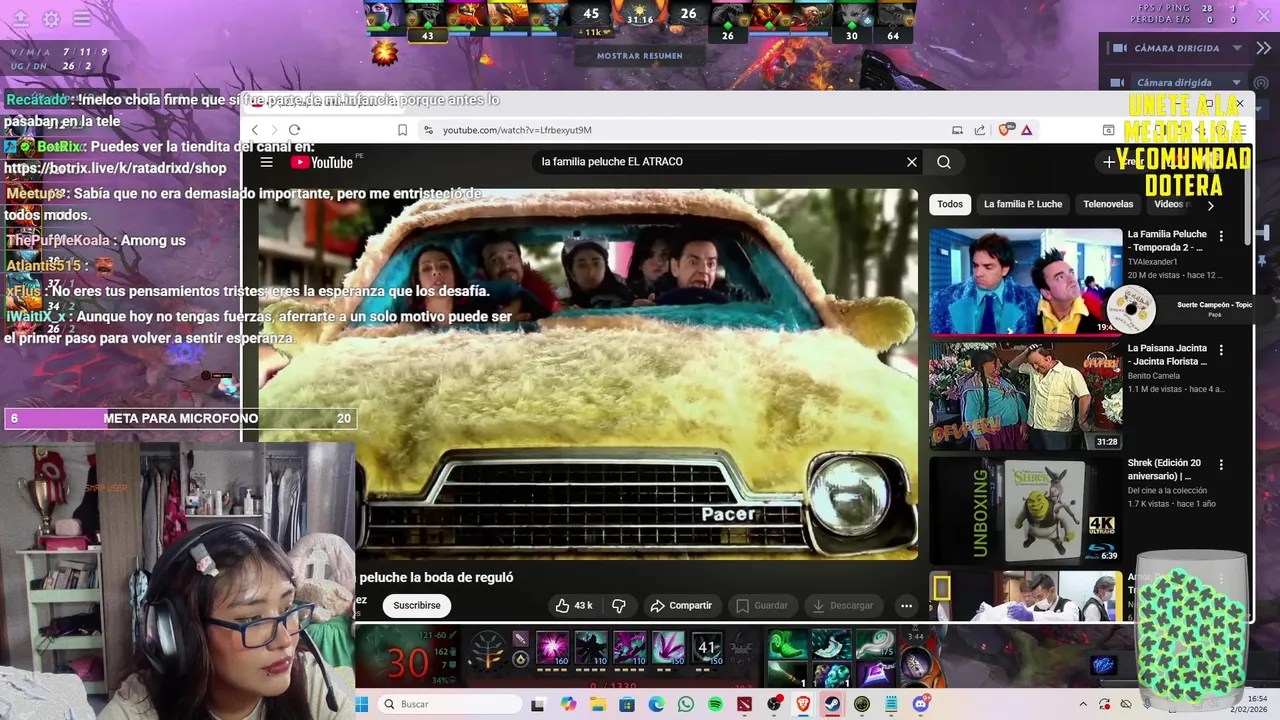The height and width of the screenshot is (720, 1280).
Task: Switch to Brave browser in the taskbar
Action: pos(803,704)
